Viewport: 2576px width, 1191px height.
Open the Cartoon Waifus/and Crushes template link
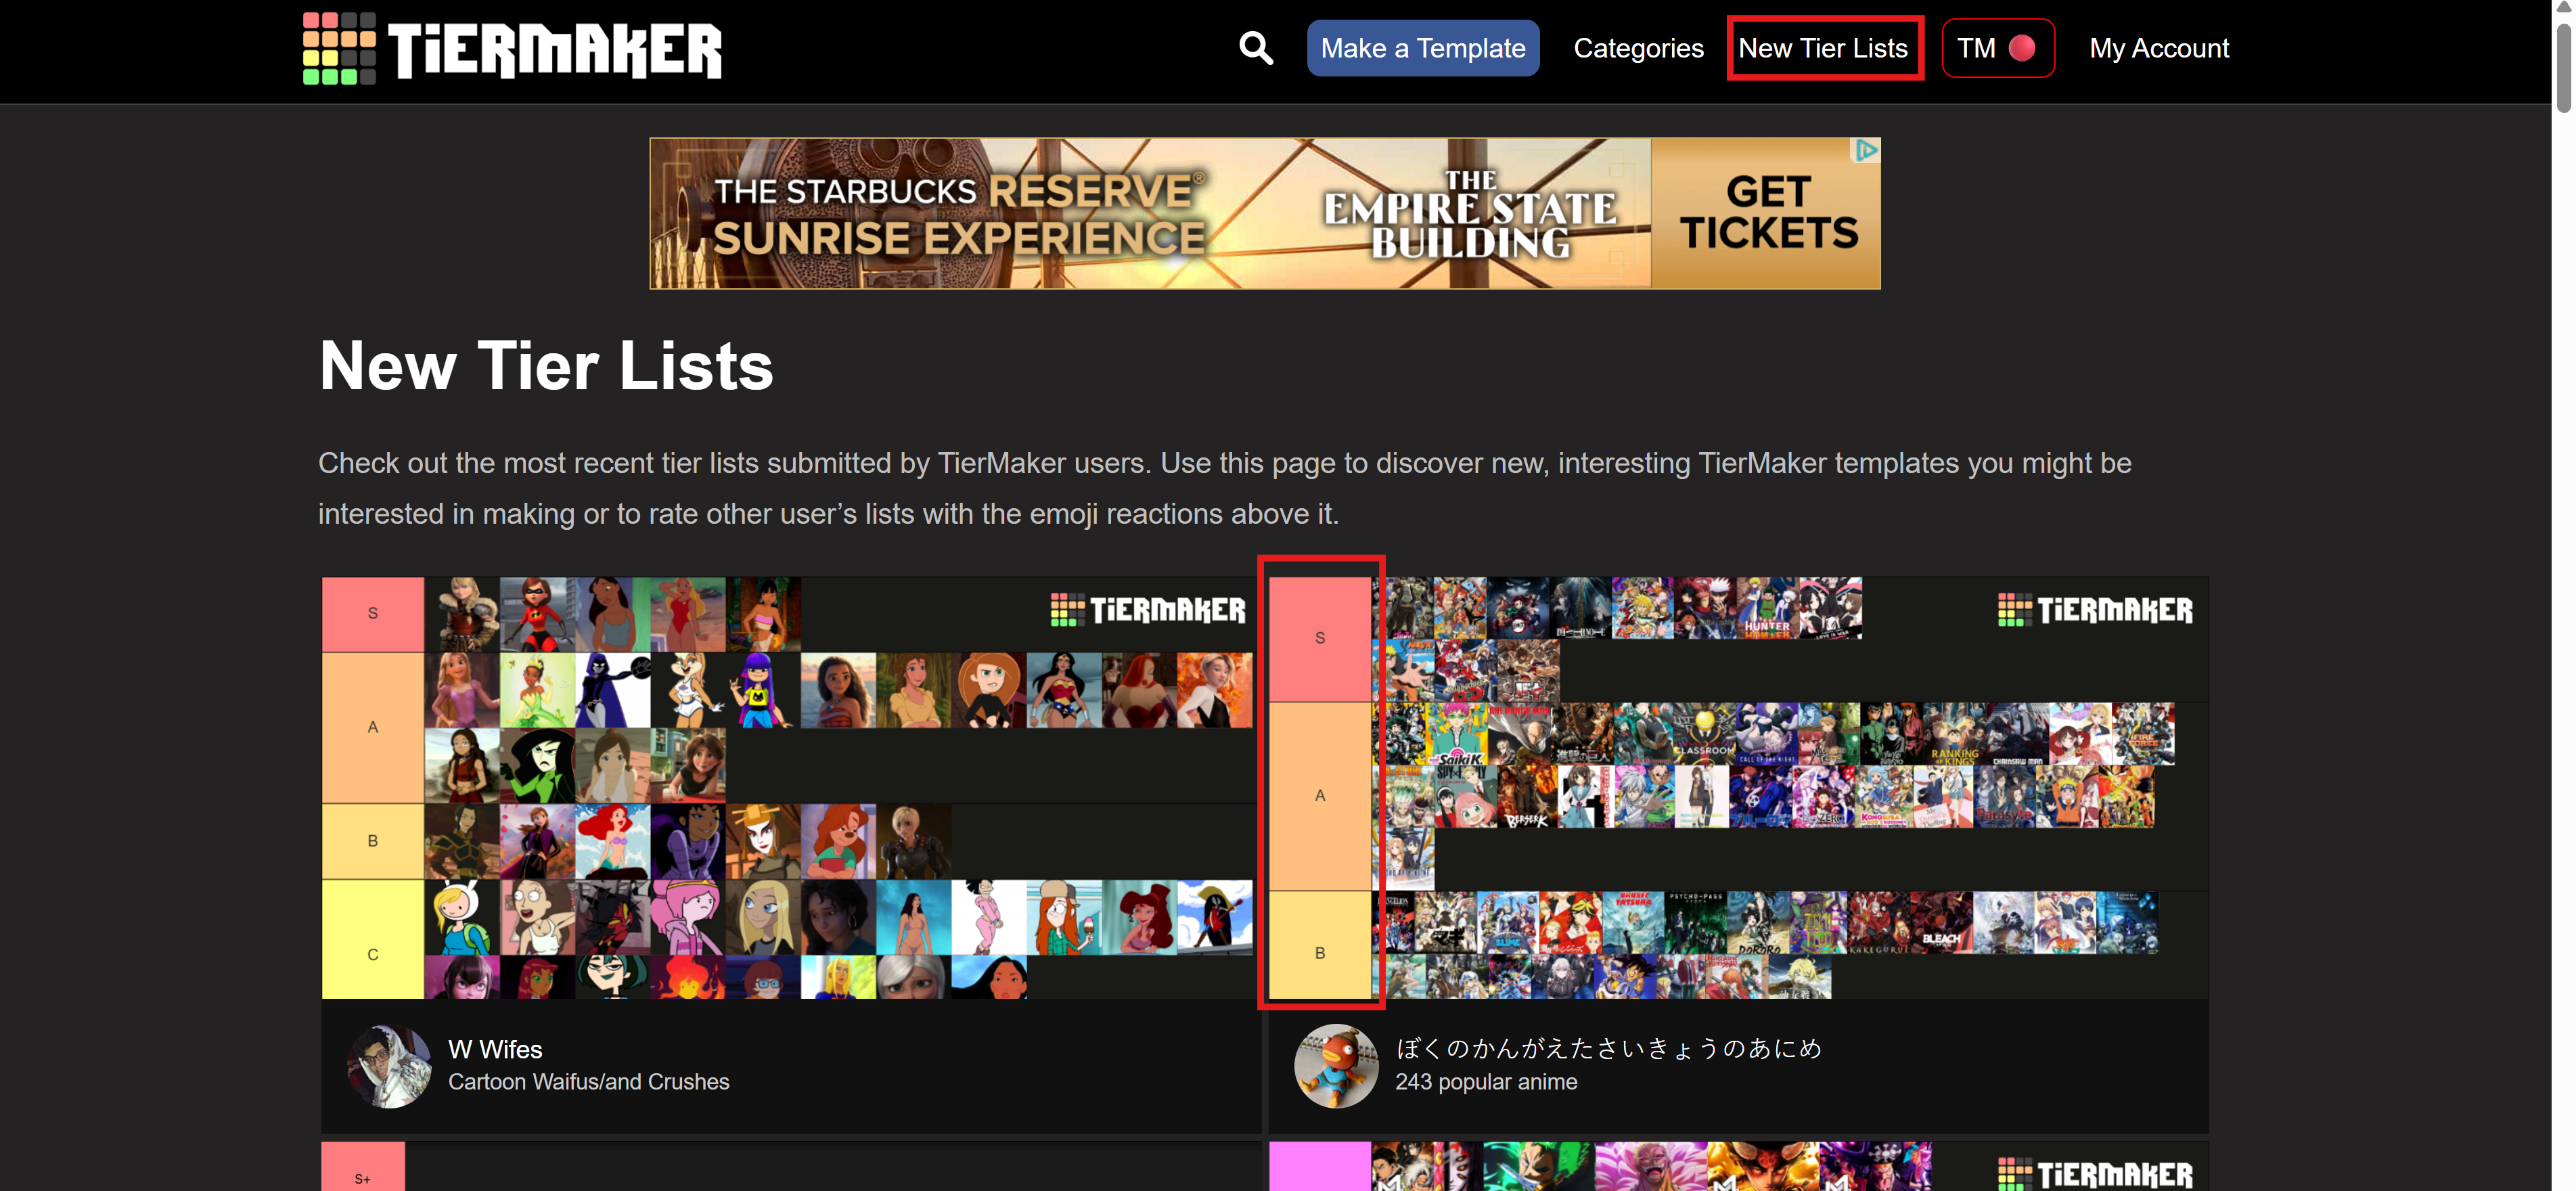[588, 1082]
